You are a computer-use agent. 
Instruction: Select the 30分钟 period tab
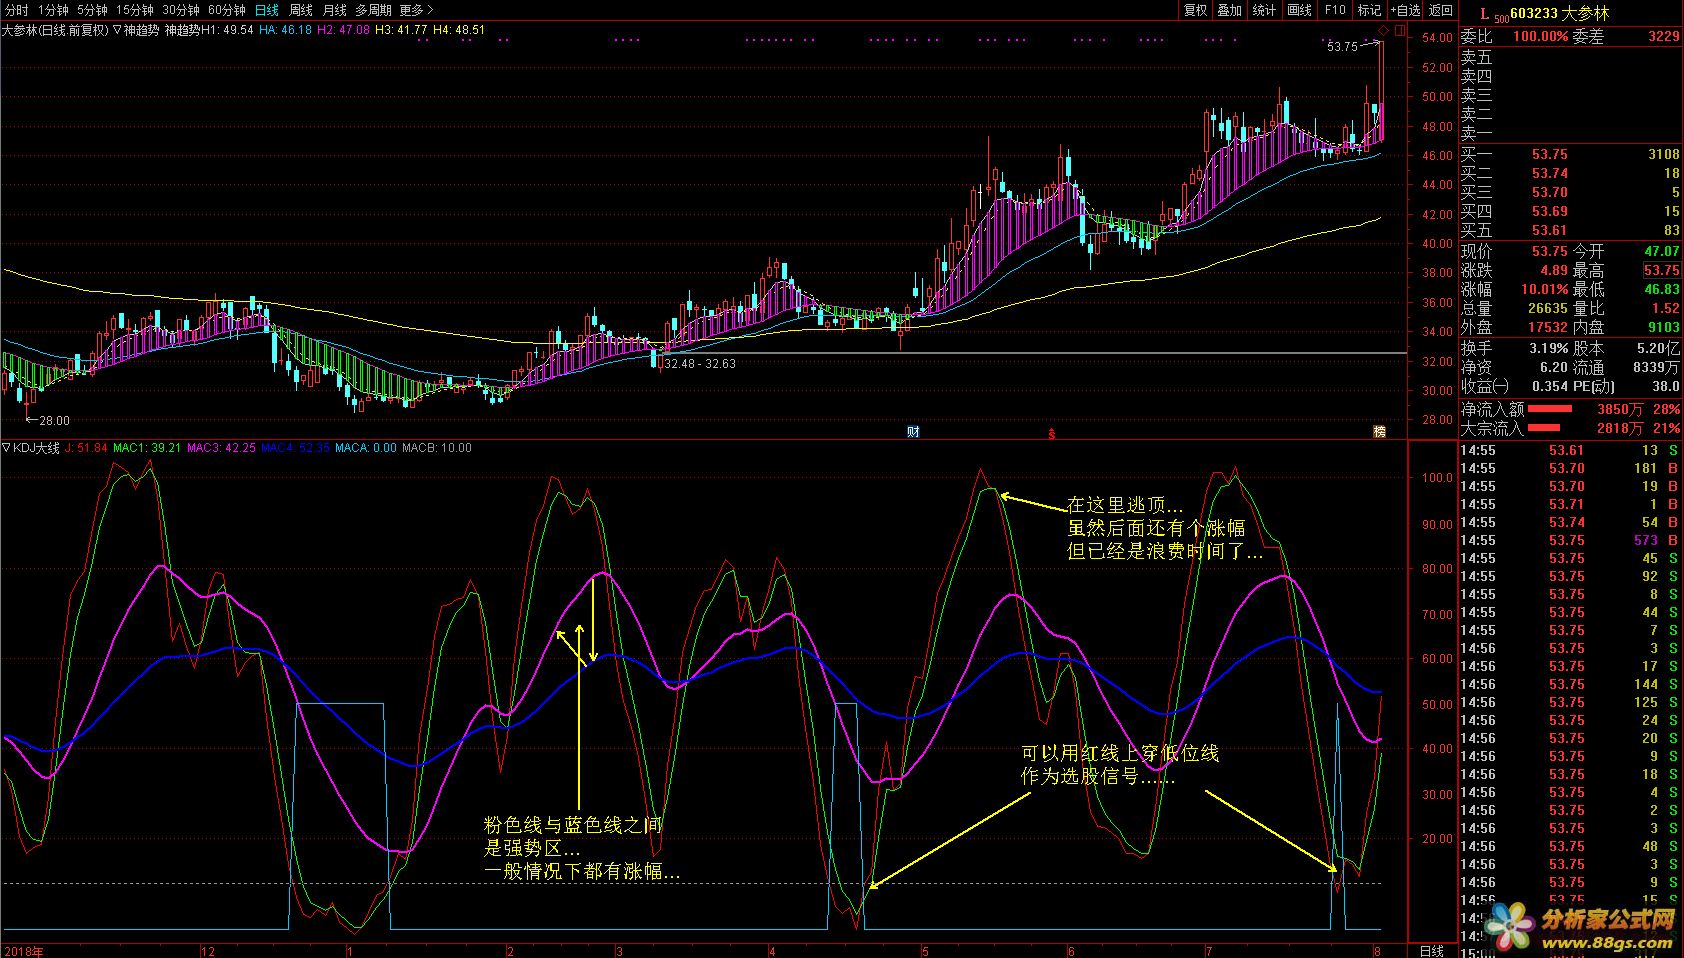pyautogui.click(x=181, y=10)
